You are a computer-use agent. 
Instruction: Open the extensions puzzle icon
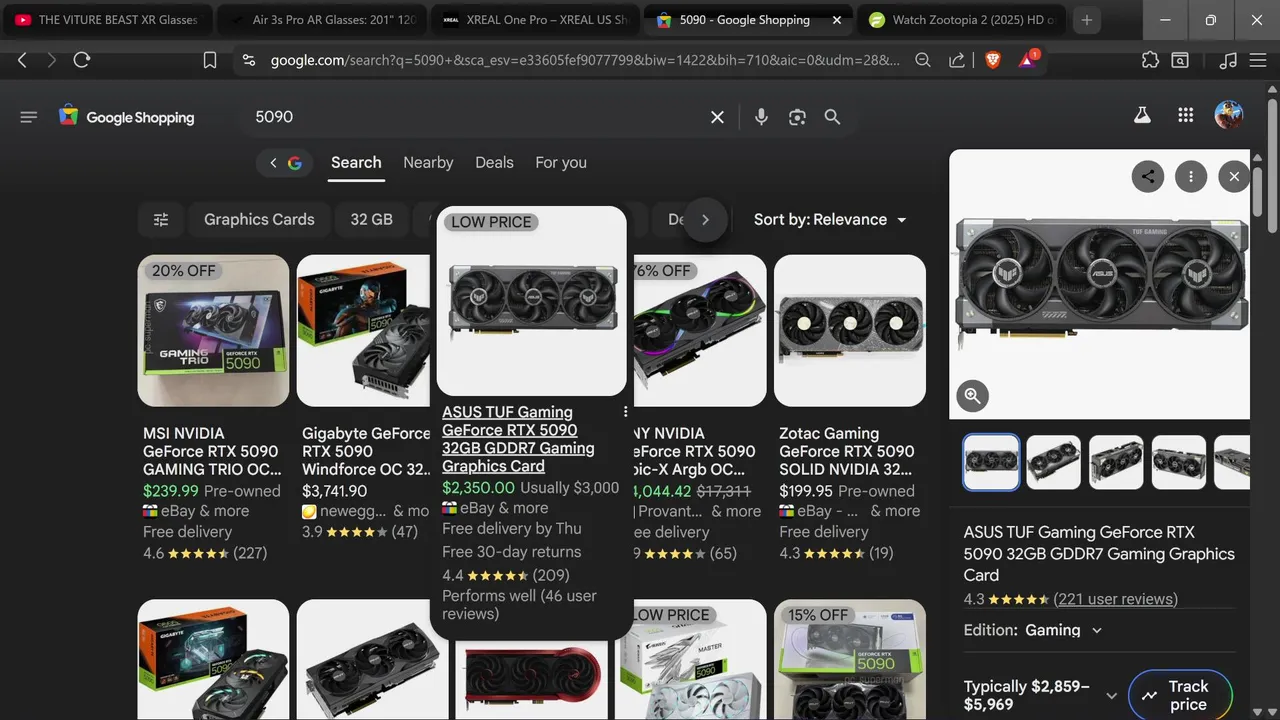click(1150, 60)
